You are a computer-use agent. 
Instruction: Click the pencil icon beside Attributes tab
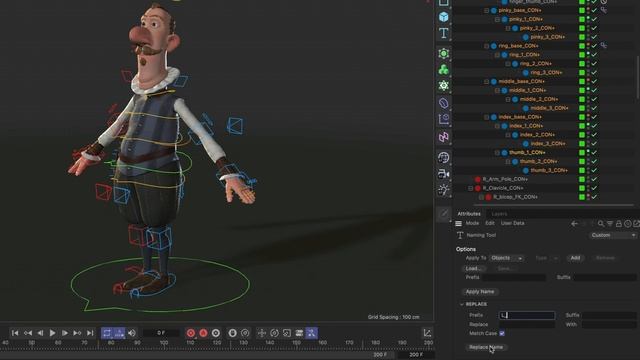pos(444,213)
